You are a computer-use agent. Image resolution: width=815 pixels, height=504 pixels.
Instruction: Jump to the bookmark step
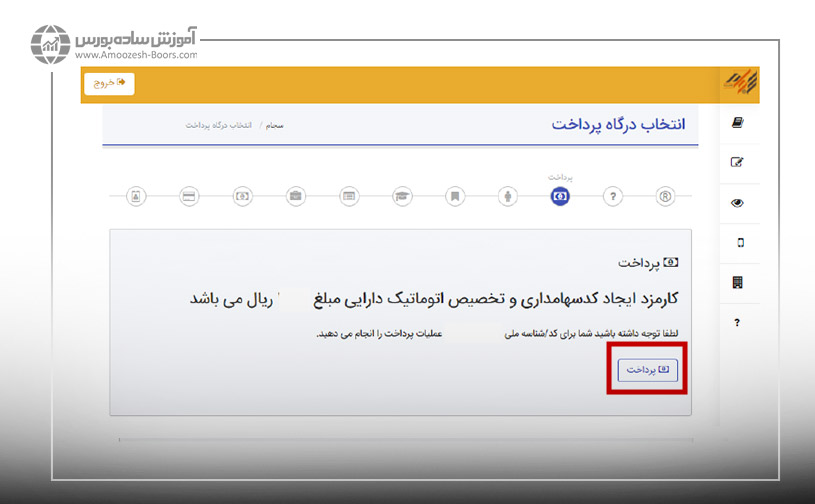[454, 196]
